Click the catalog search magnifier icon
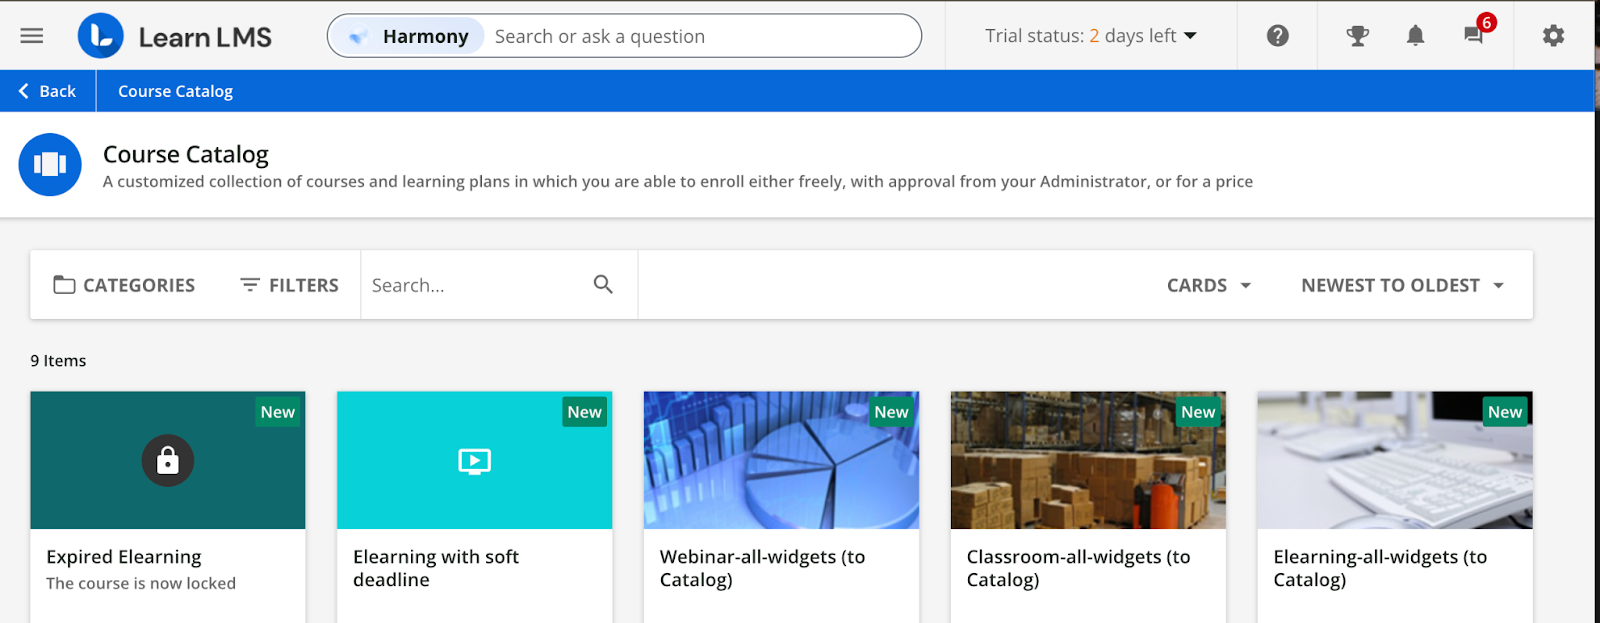Viewport: 1600px width, 623px height. coord(603,284)
